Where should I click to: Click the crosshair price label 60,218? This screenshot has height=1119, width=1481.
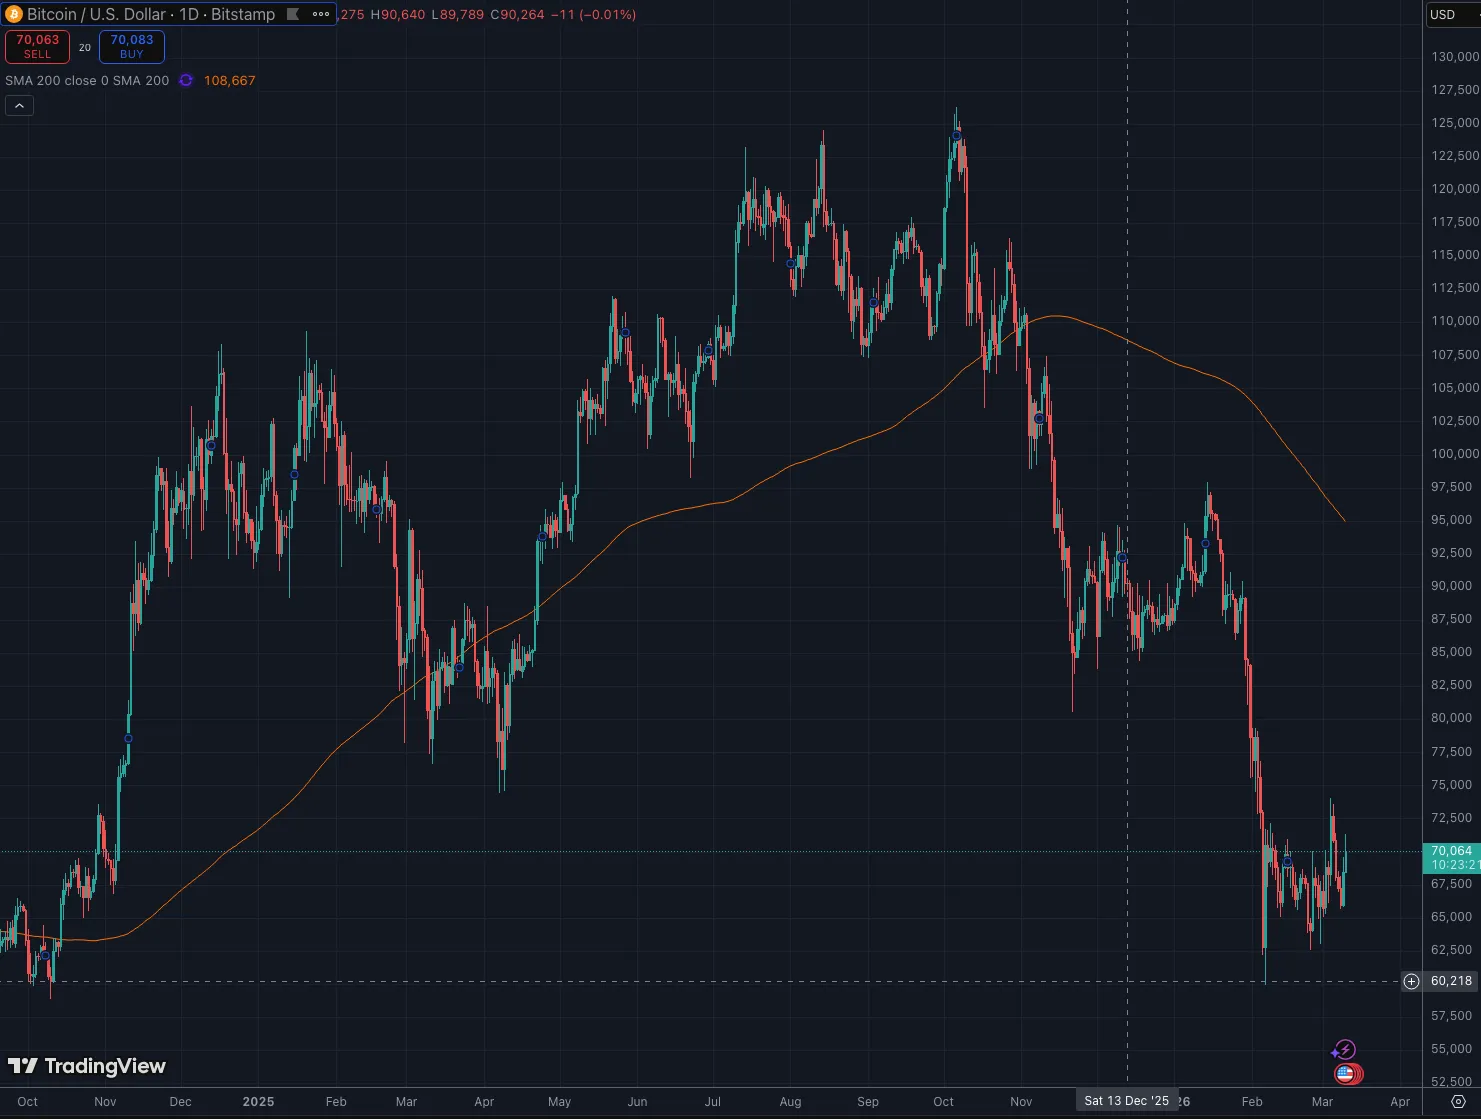(1451, 982)
